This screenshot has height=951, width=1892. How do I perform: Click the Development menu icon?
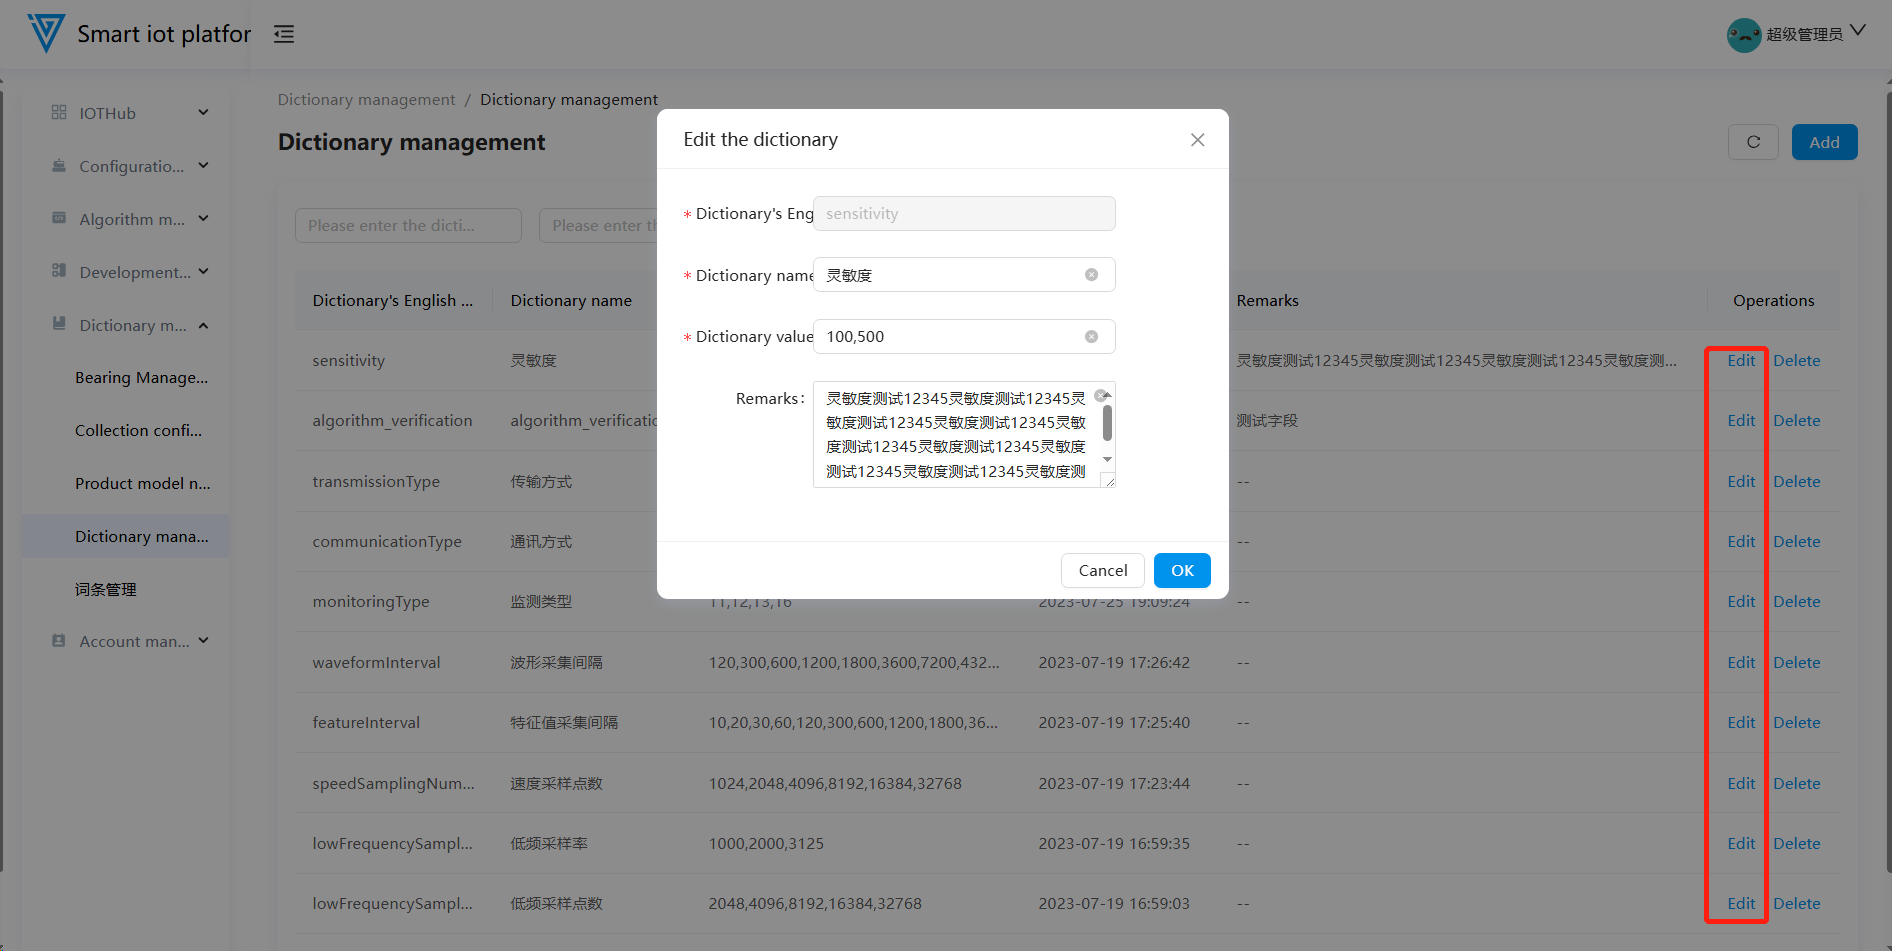click(x=59, y=271)
